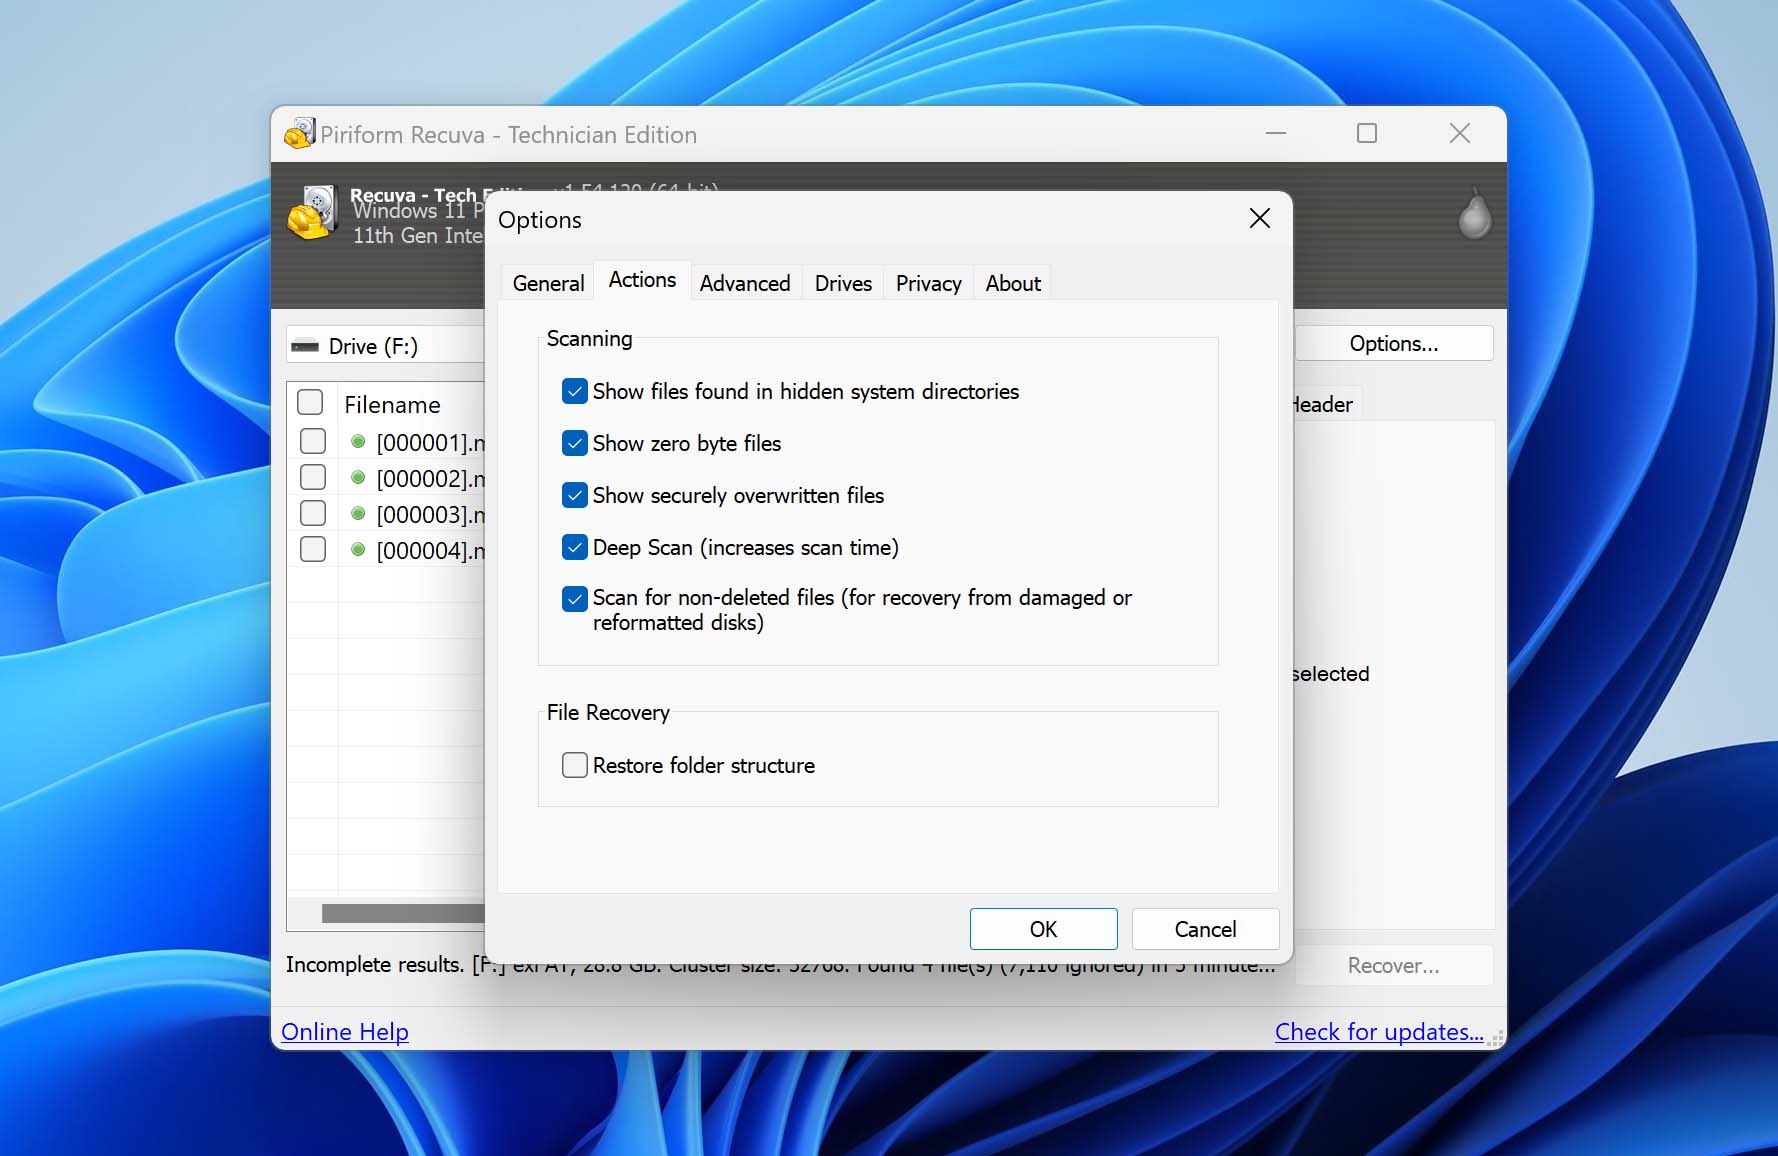Check the box for file [000002]
This screenshot has width=1778, height=1156.
pyautogui.click(x=313, y=477)
